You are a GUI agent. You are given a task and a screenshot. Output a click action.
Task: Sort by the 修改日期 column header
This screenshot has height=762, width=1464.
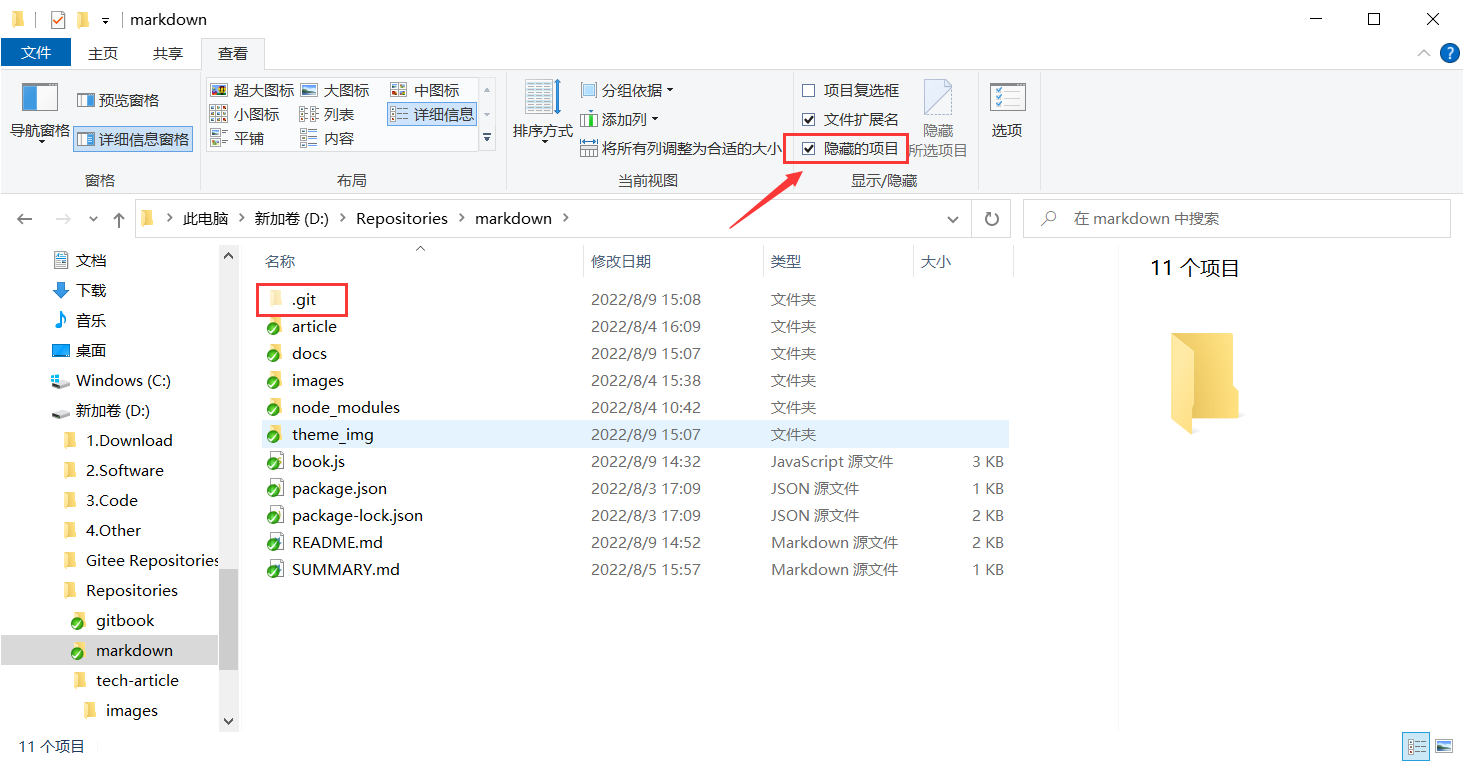621,261
